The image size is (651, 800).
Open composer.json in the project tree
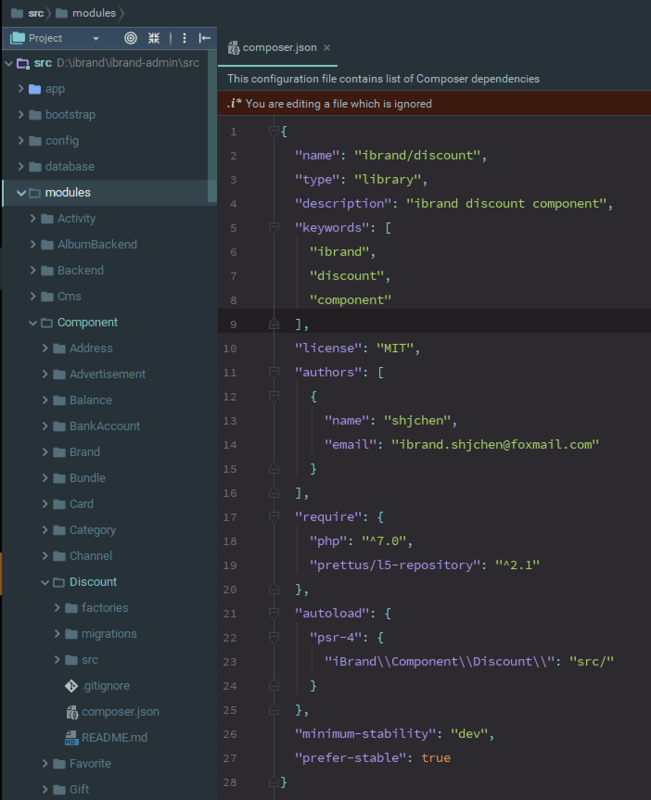click(120, 712)
